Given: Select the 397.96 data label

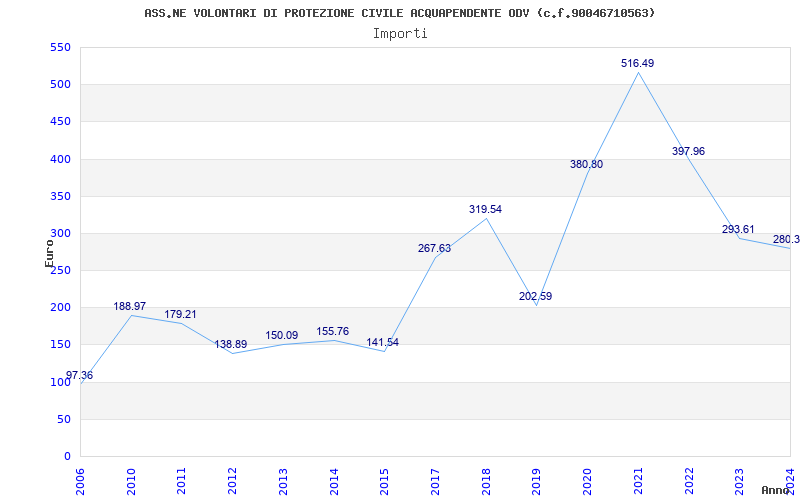Looking at the screenshot, I should pyautogui.click(x=688, y=152).
